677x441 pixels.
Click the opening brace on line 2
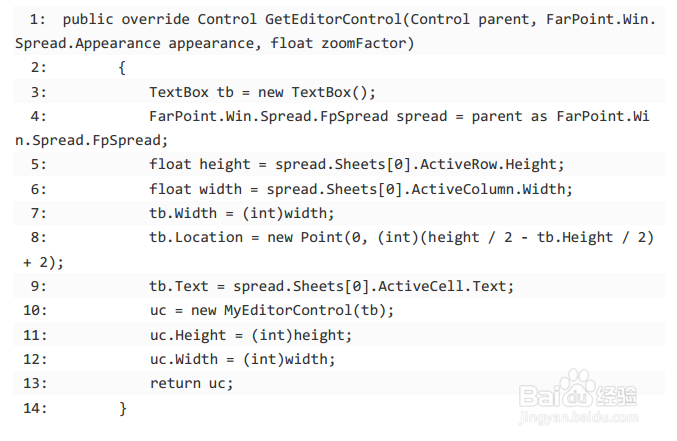click(x=121, y=68)
